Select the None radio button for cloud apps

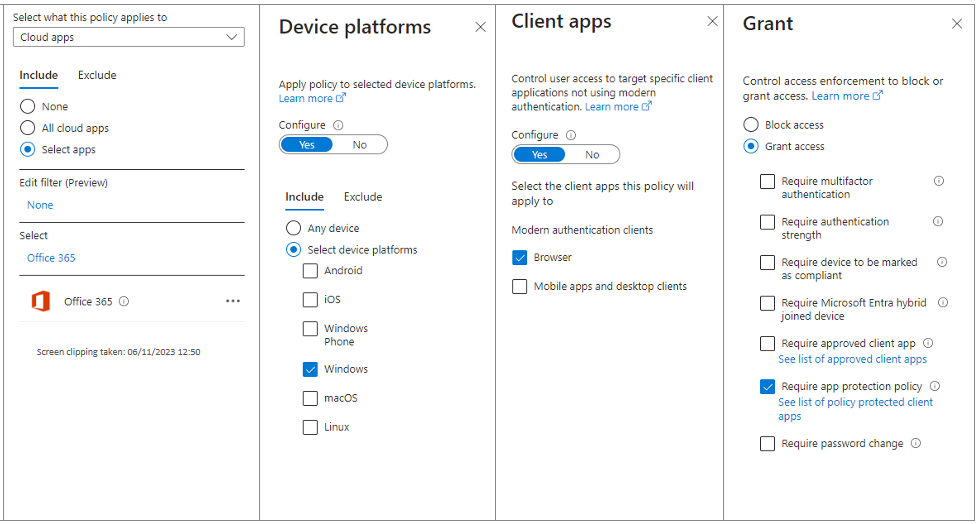27,106
